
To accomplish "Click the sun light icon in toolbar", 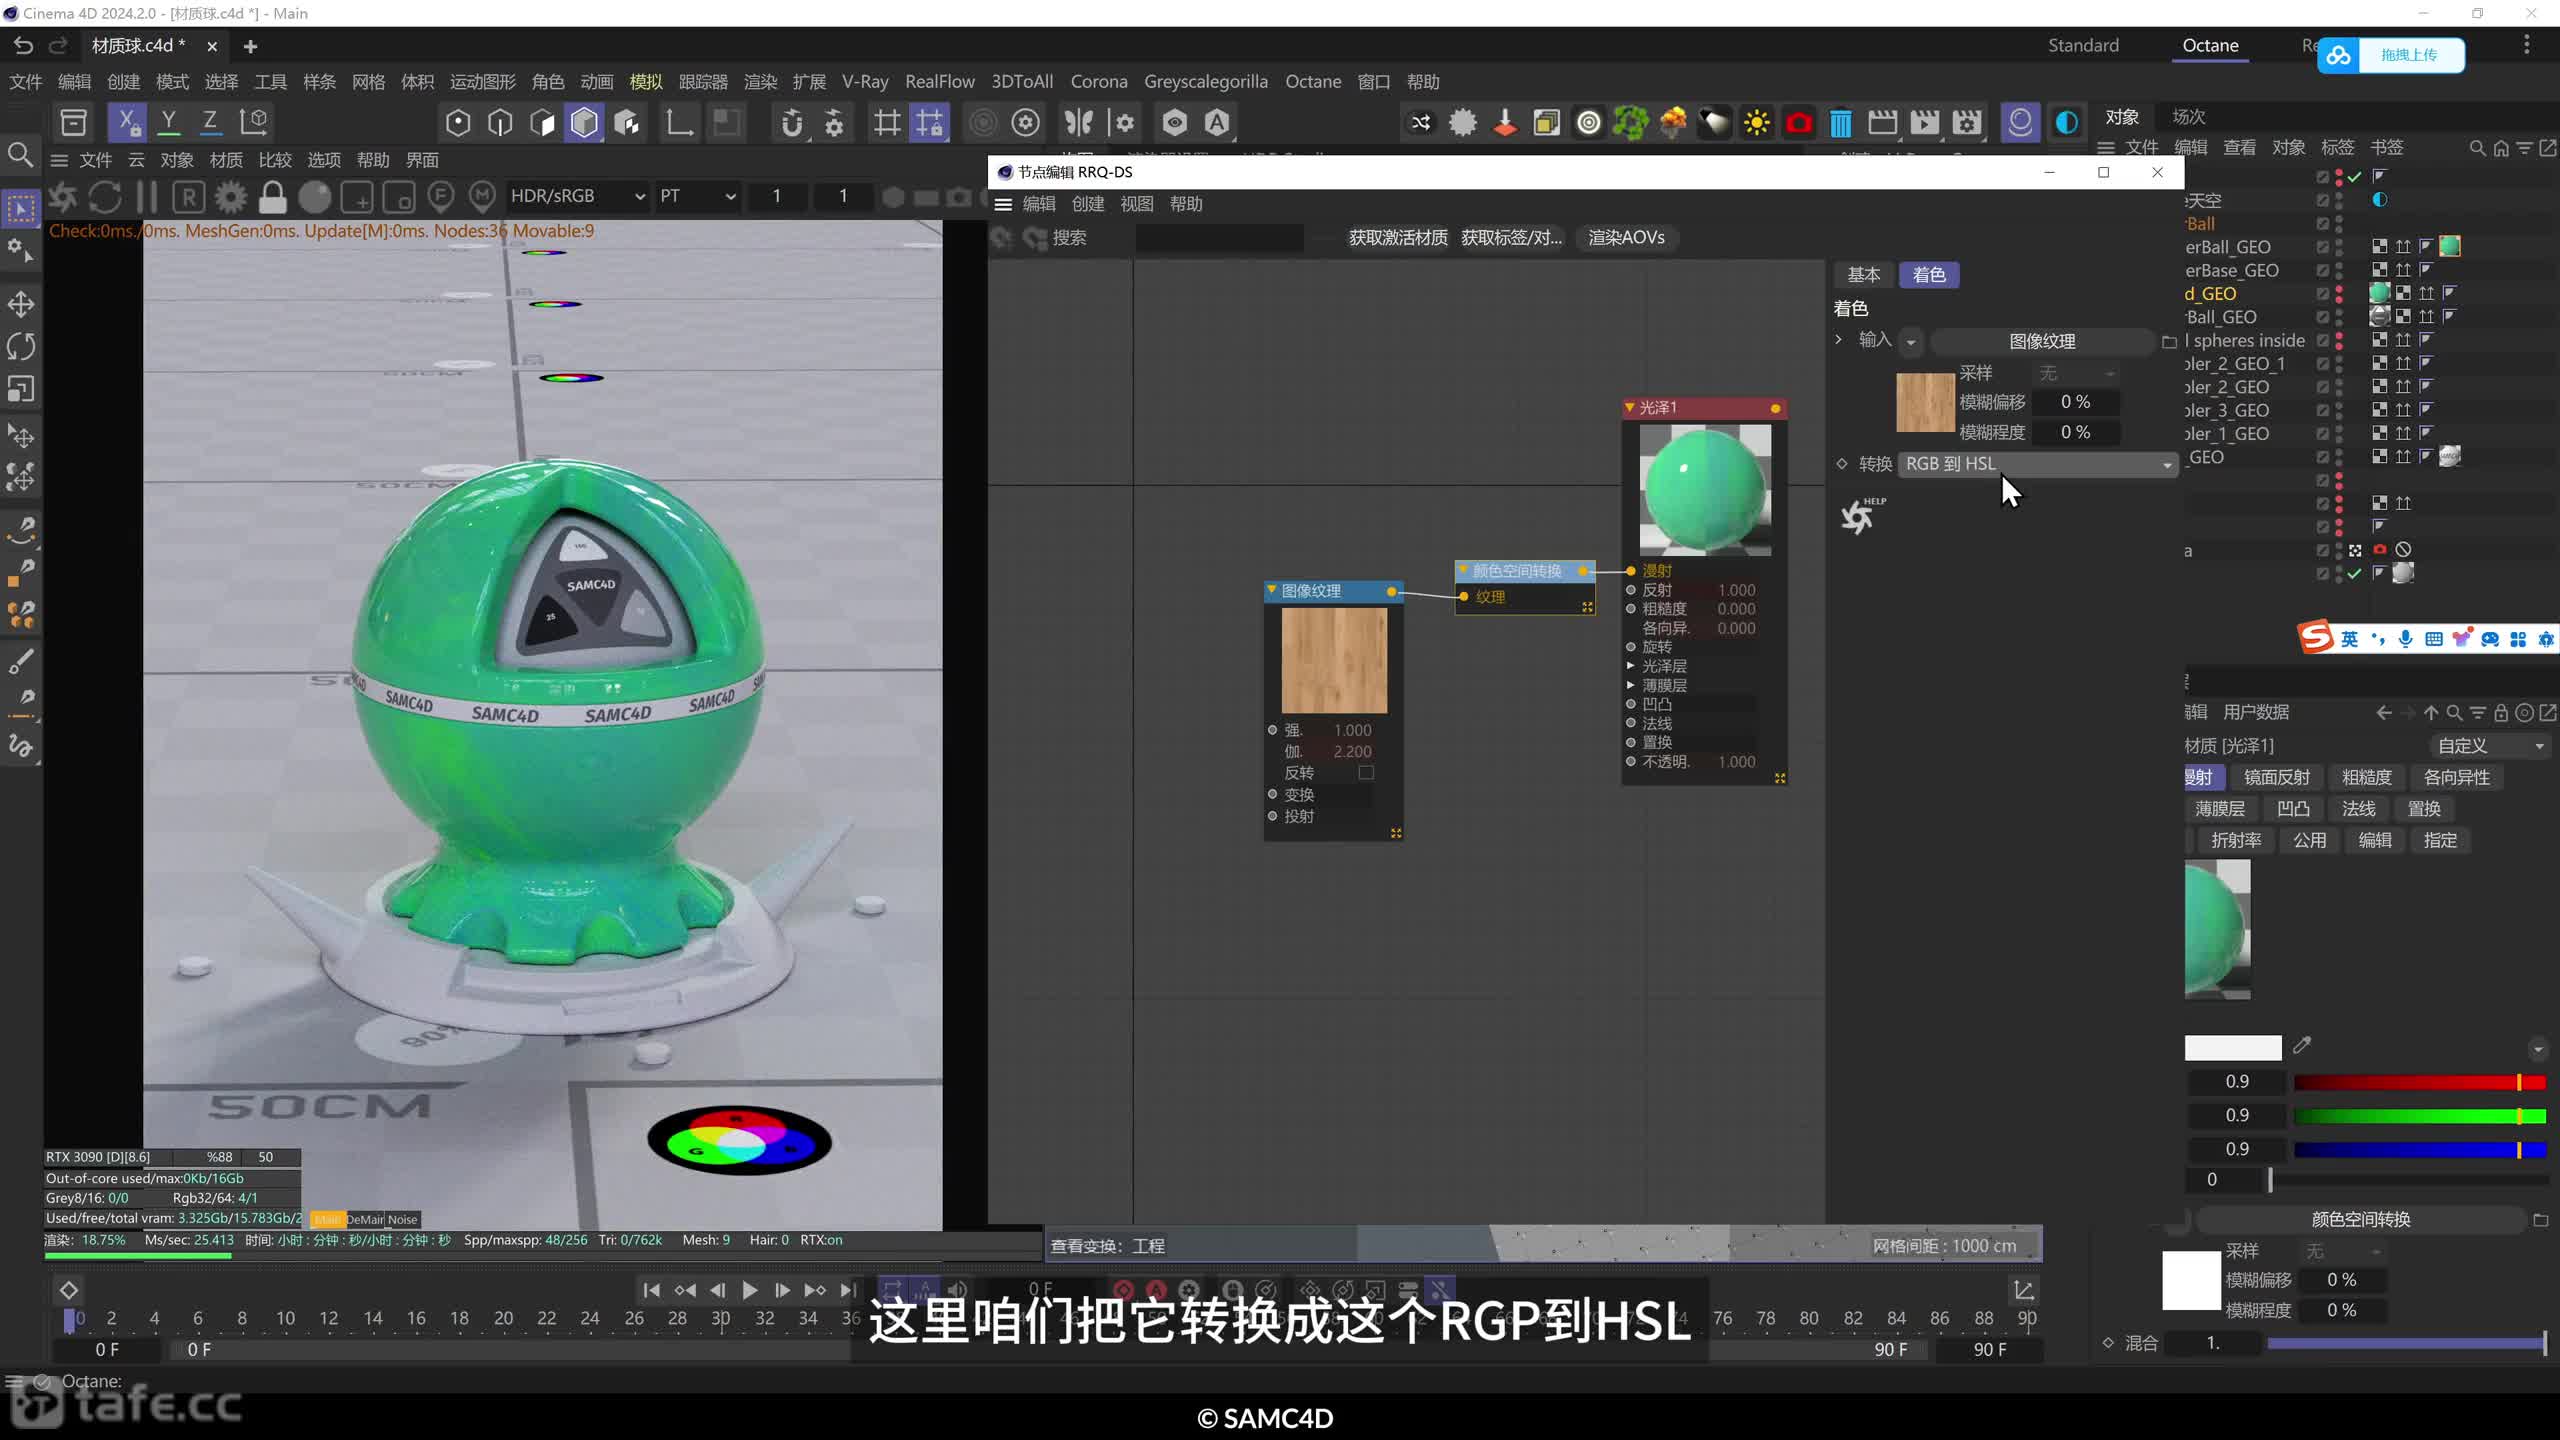I will click(1756, 123).
